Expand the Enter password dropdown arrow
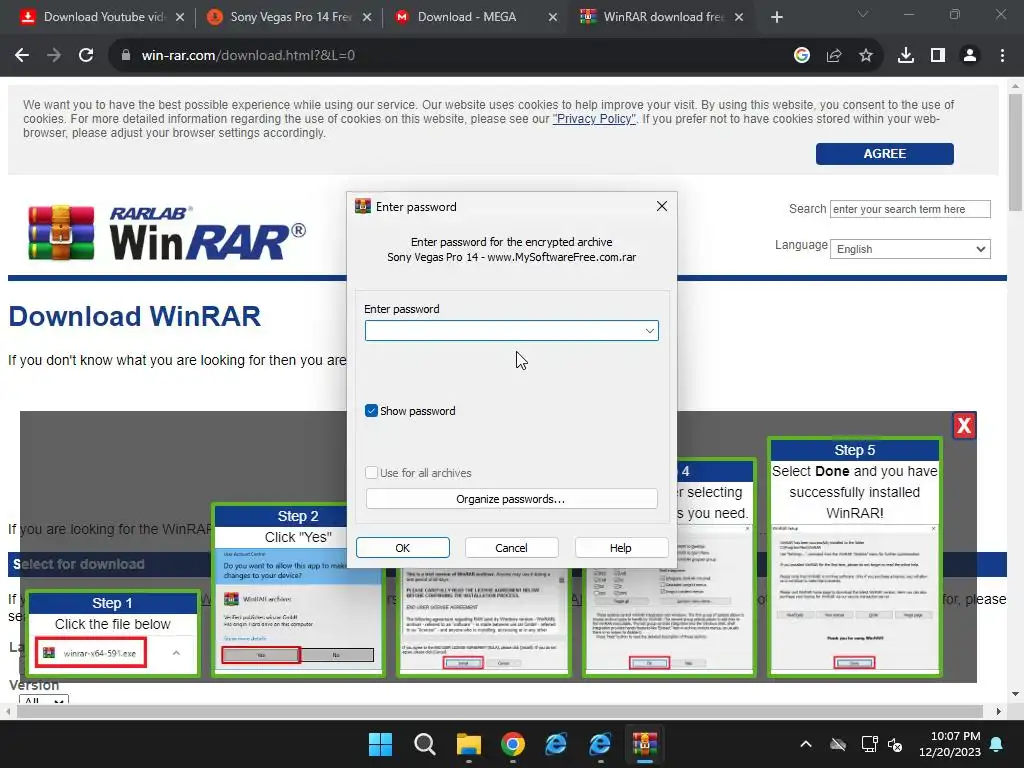 click(649, 330)
